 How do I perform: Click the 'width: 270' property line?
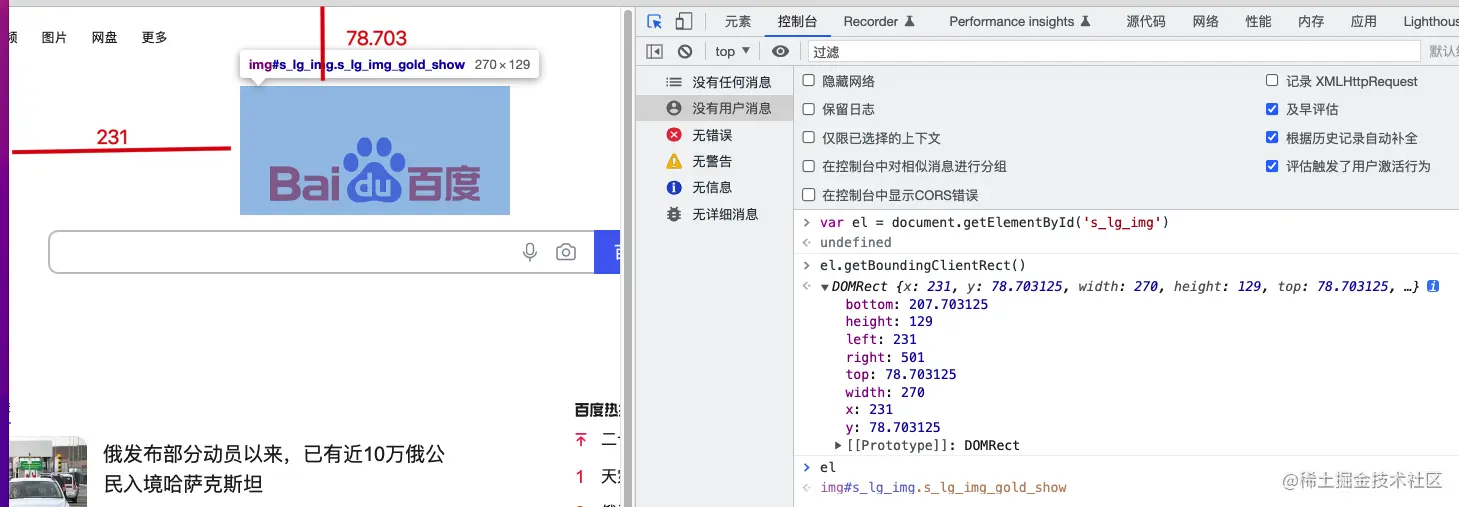pos(885,392)
